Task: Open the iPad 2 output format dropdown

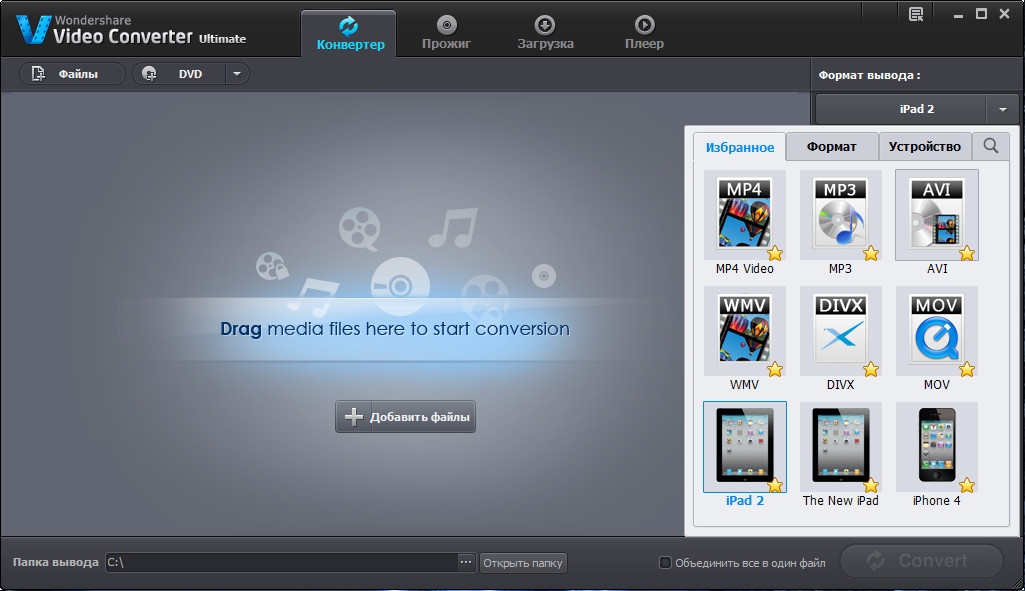Action: pyautogui.click(x=1002, y=109)
